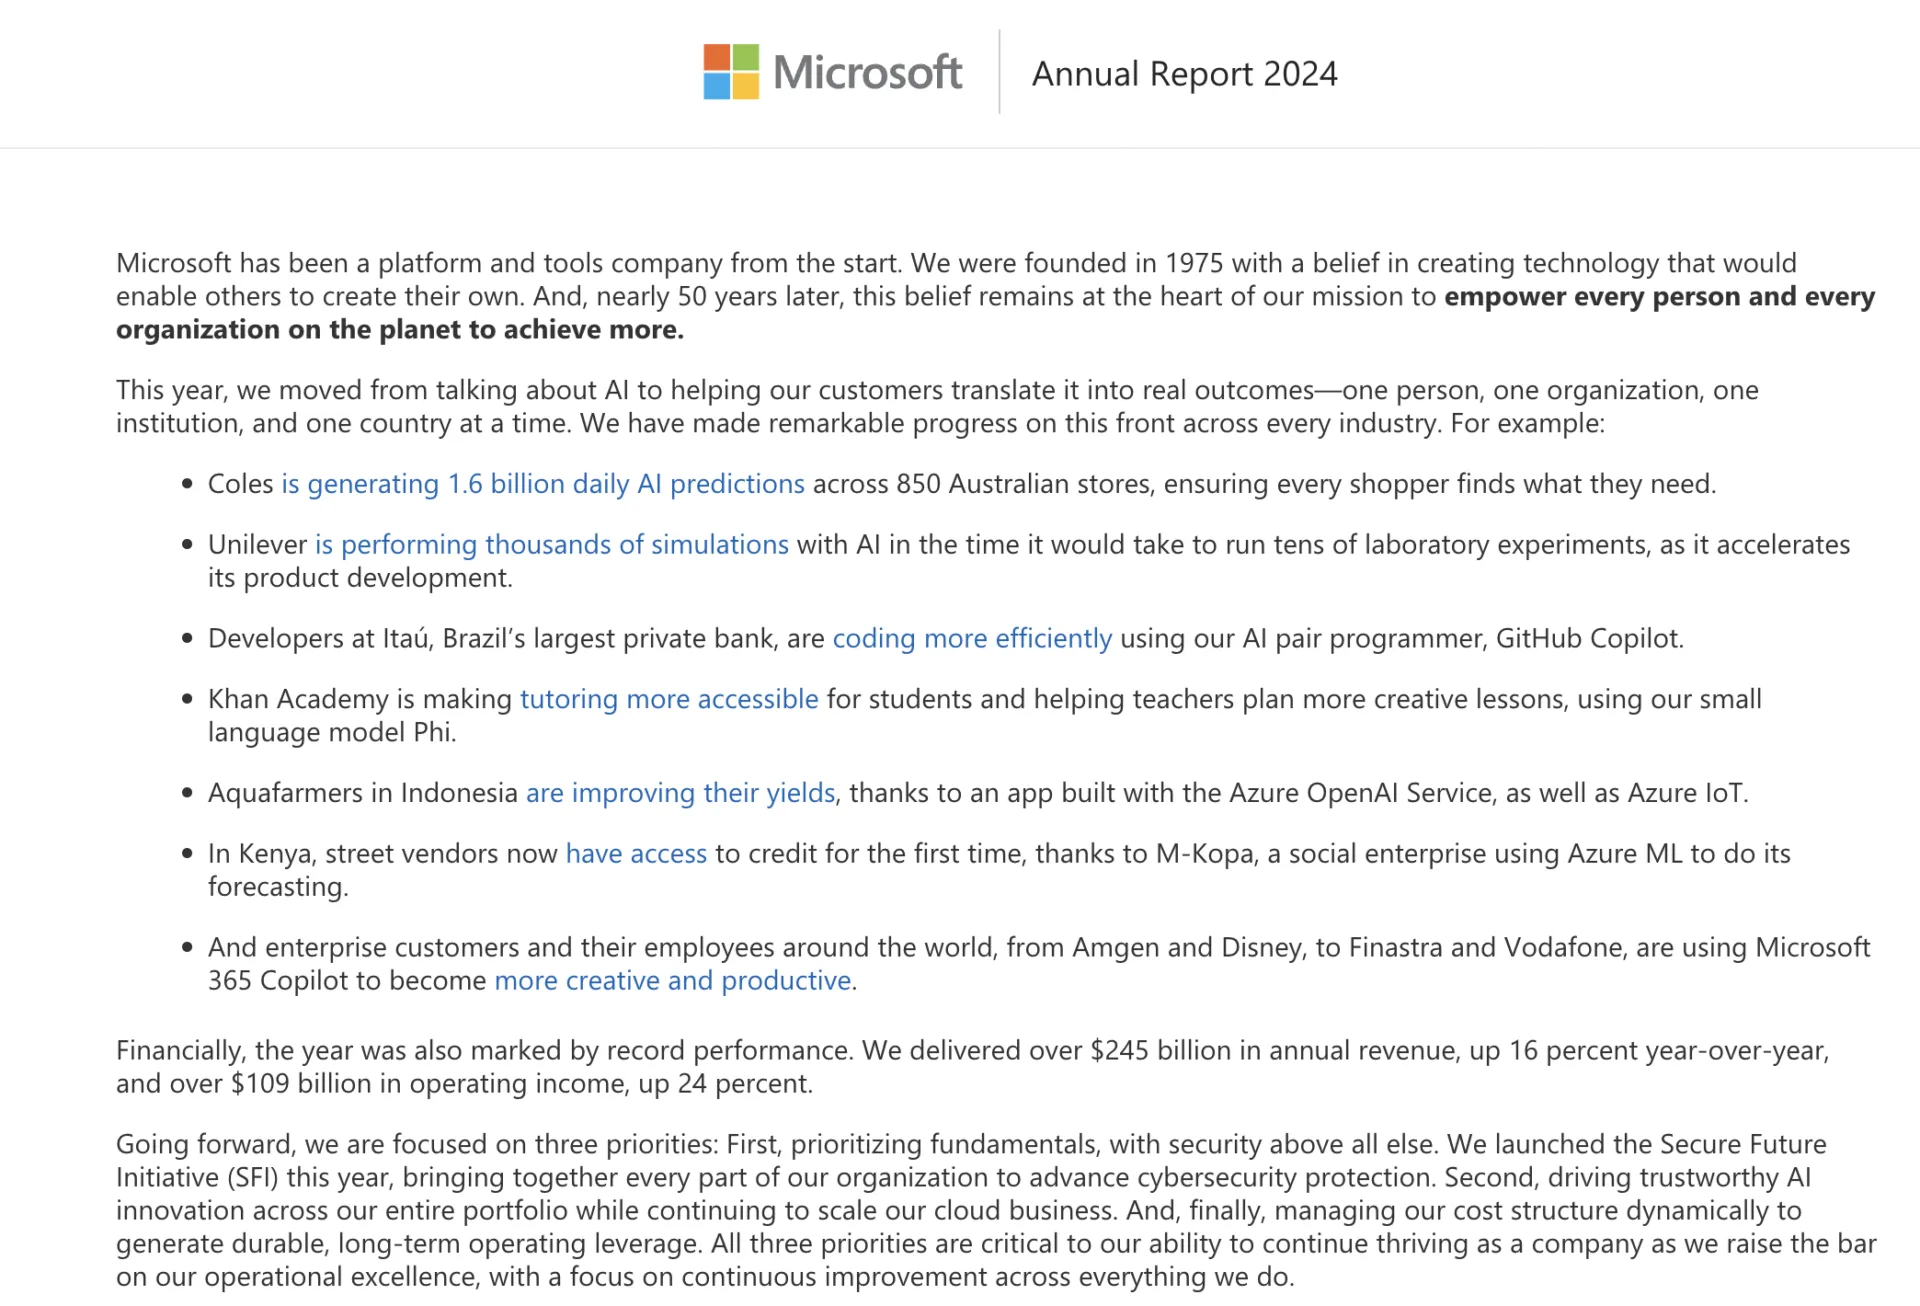Click the bullet point beside Coles
Viewport: 1920px width, 1306px height.
click(187, 484)
